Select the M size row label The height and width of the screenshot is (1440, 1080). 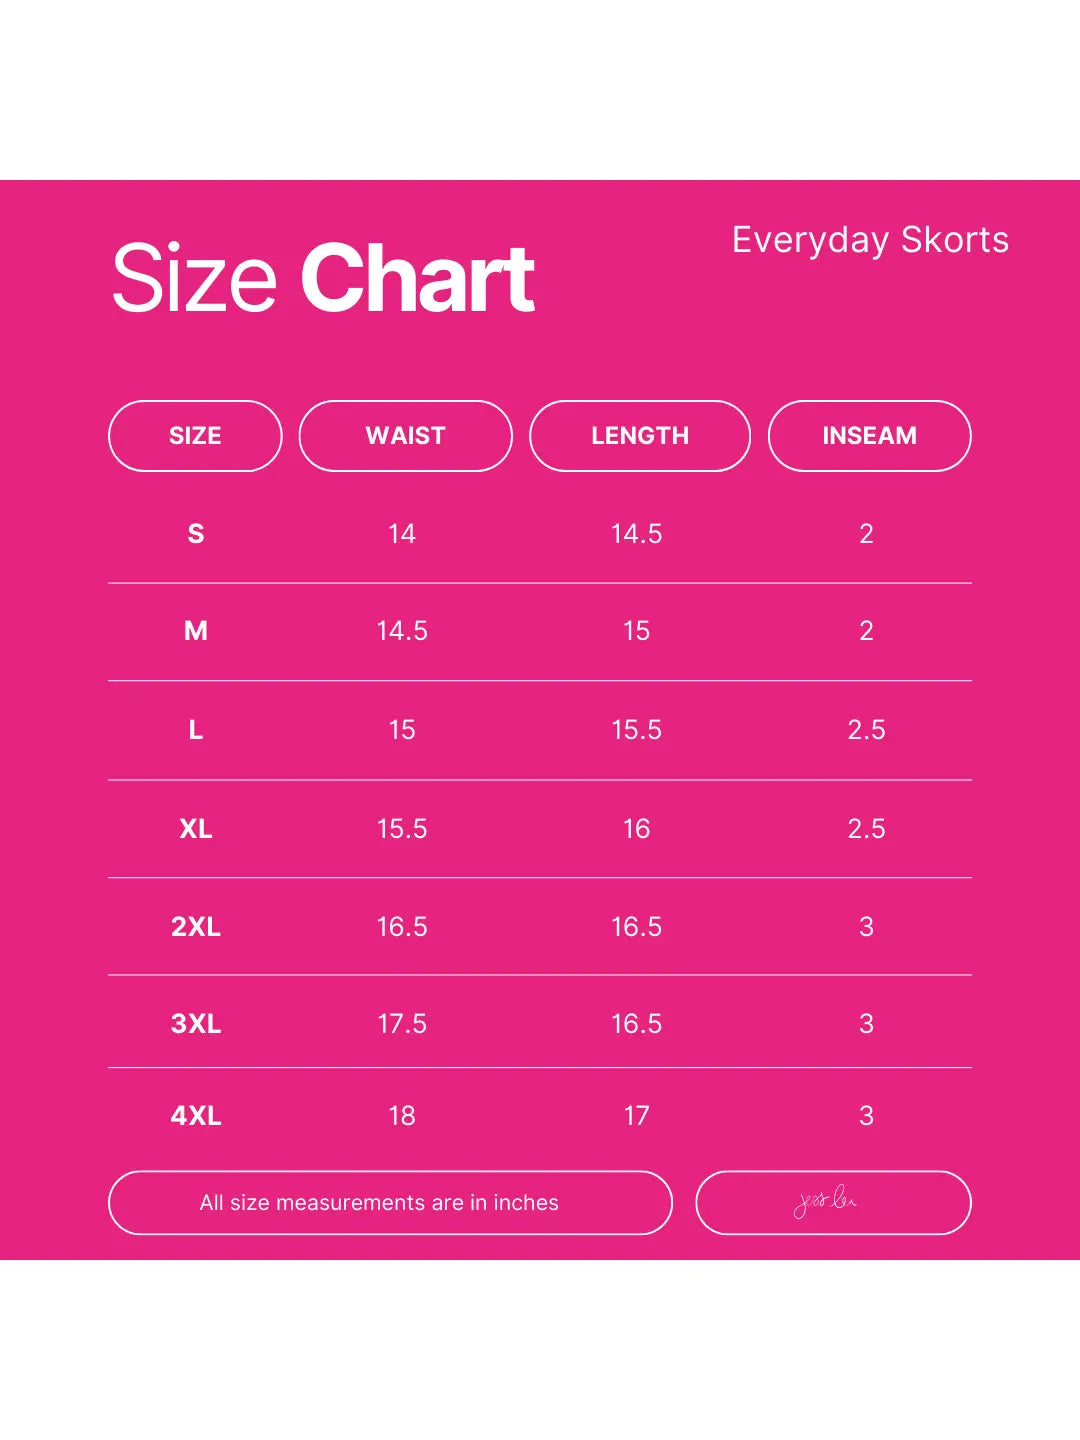pos(196,631)
